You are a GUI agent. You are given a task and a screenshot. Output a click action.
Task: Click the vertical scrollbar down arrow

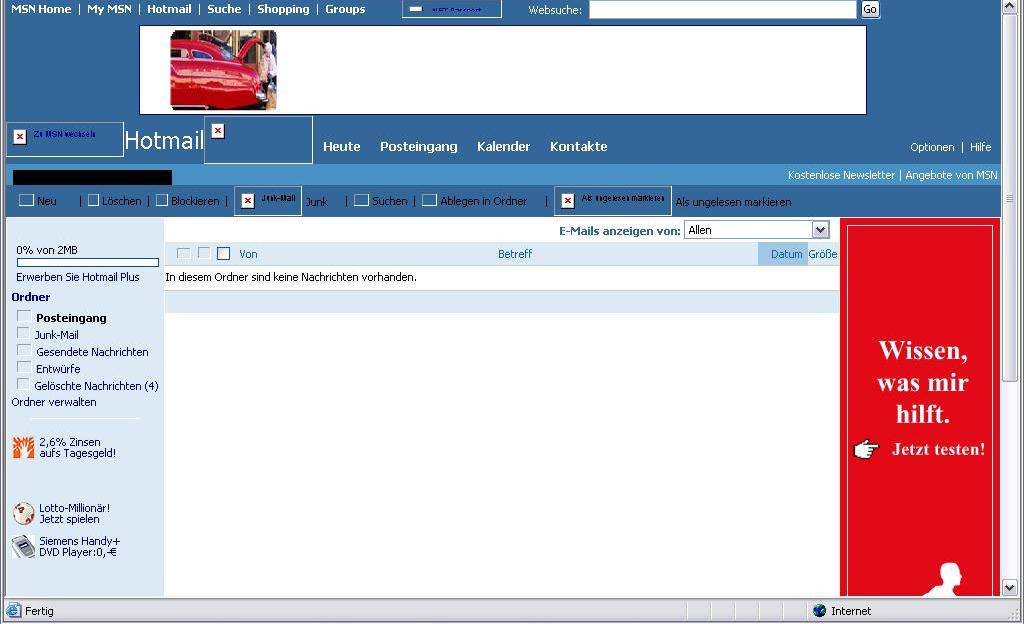pos(1010,587)
